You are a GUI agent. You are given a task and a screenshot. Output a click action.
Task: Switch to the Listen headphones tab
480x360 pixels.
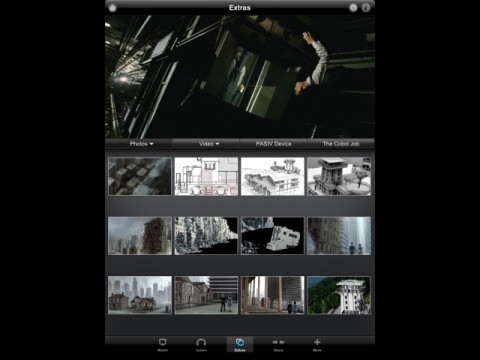point(201,345)
